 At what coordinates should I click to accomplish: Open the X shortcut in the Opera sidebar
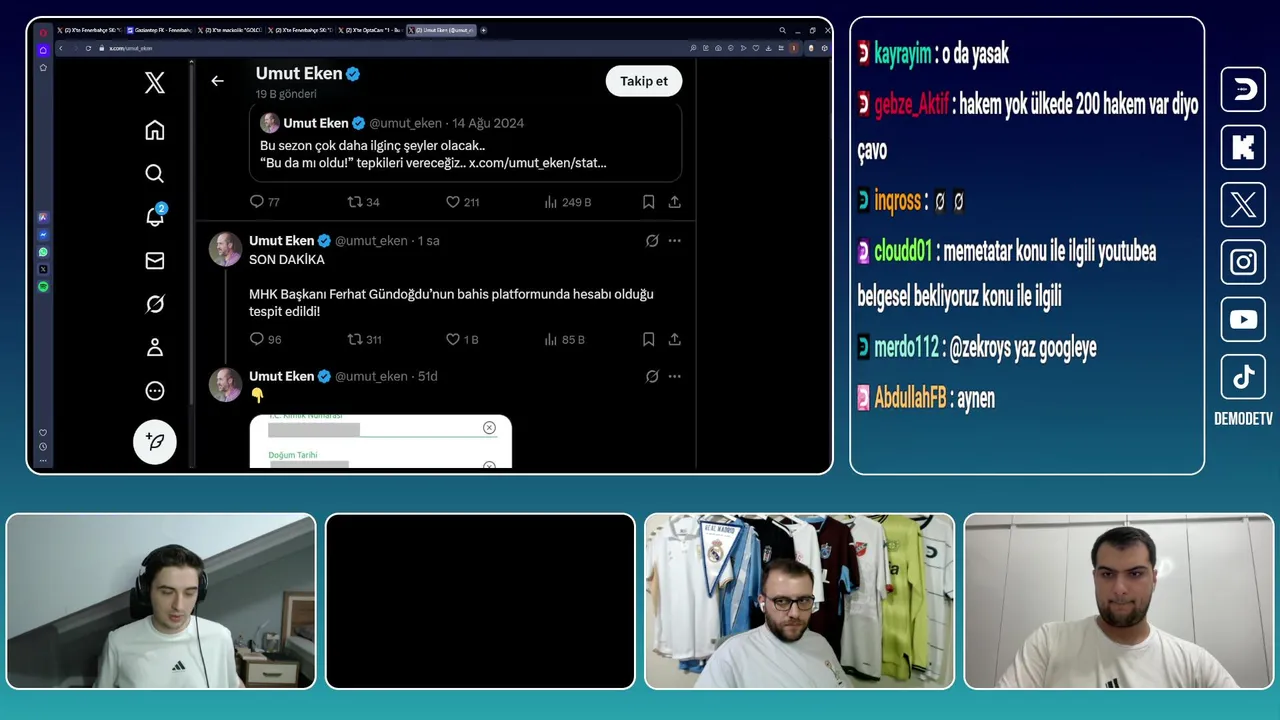[43, 269]
